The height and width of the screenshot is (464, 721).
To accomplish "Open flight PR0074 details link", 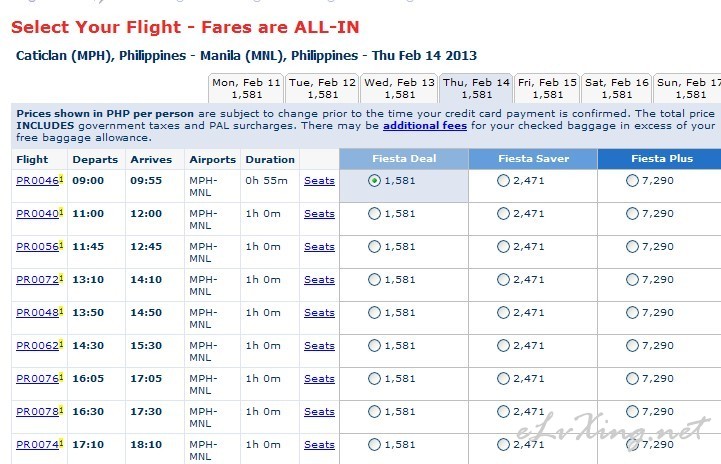I will (38, 445).
